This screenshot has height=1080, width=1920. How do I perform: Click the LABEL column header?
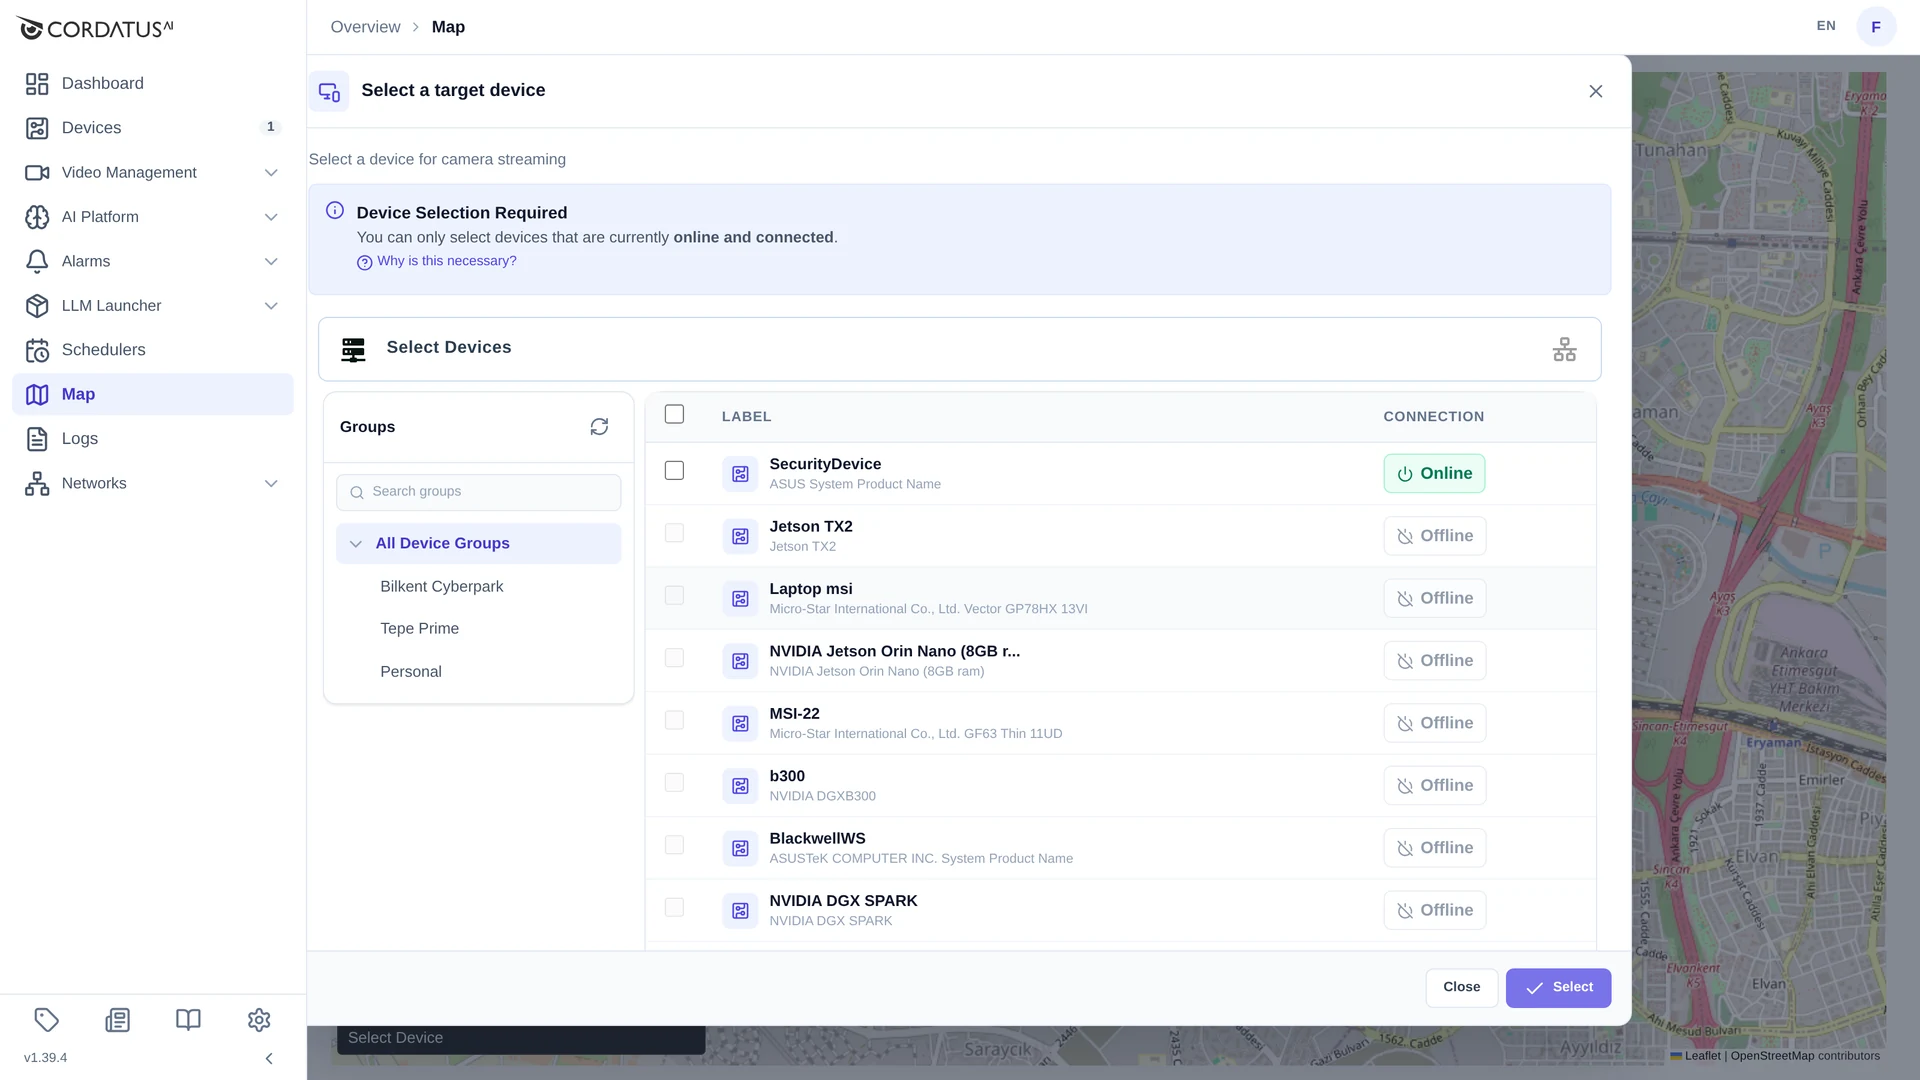pyautogui.click(x=746, y=417)
